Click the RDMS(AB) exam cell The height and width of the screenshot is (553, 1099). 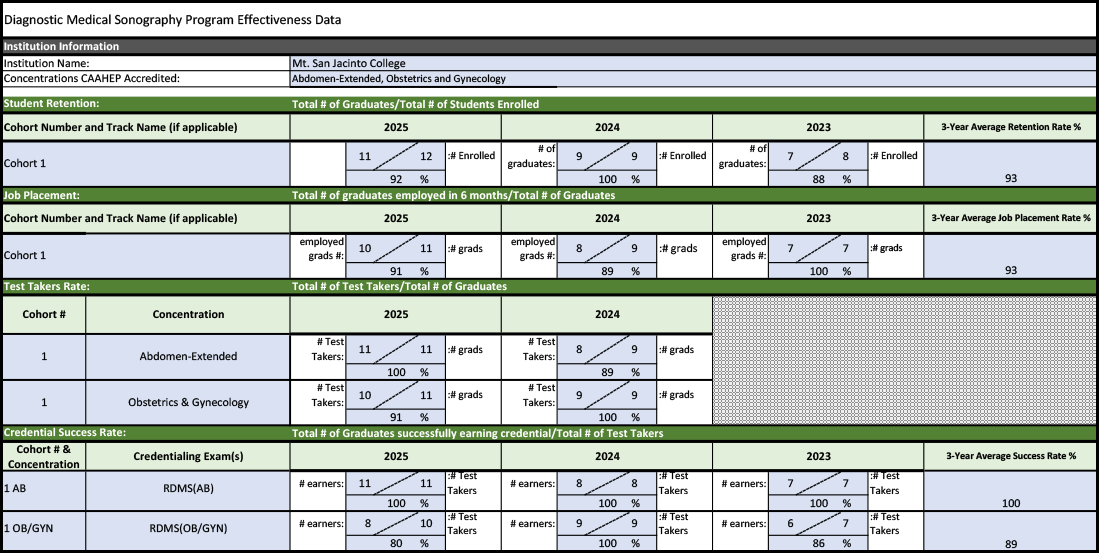188,489
